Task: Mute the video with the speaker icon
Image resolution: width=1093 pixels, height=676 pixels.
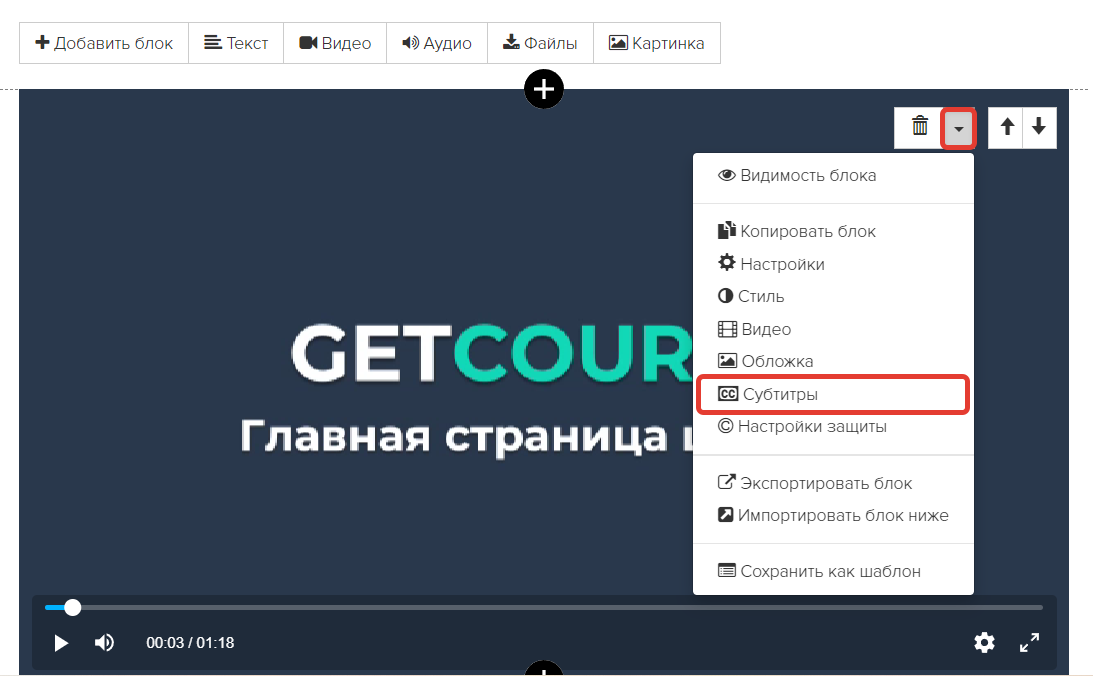Action: point(105,643)
